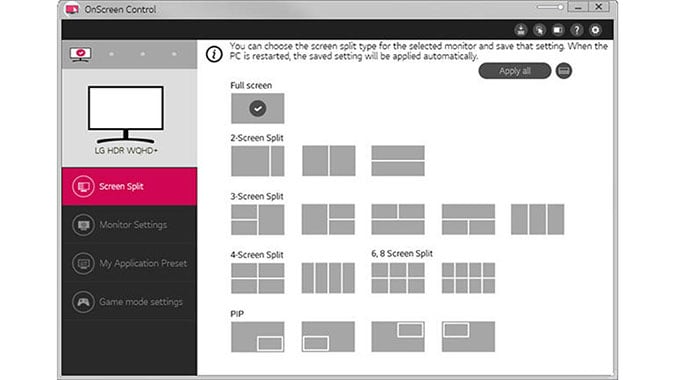Choose 2-Screen Split horizontal top-bottom layout

[x=398, y=161]
